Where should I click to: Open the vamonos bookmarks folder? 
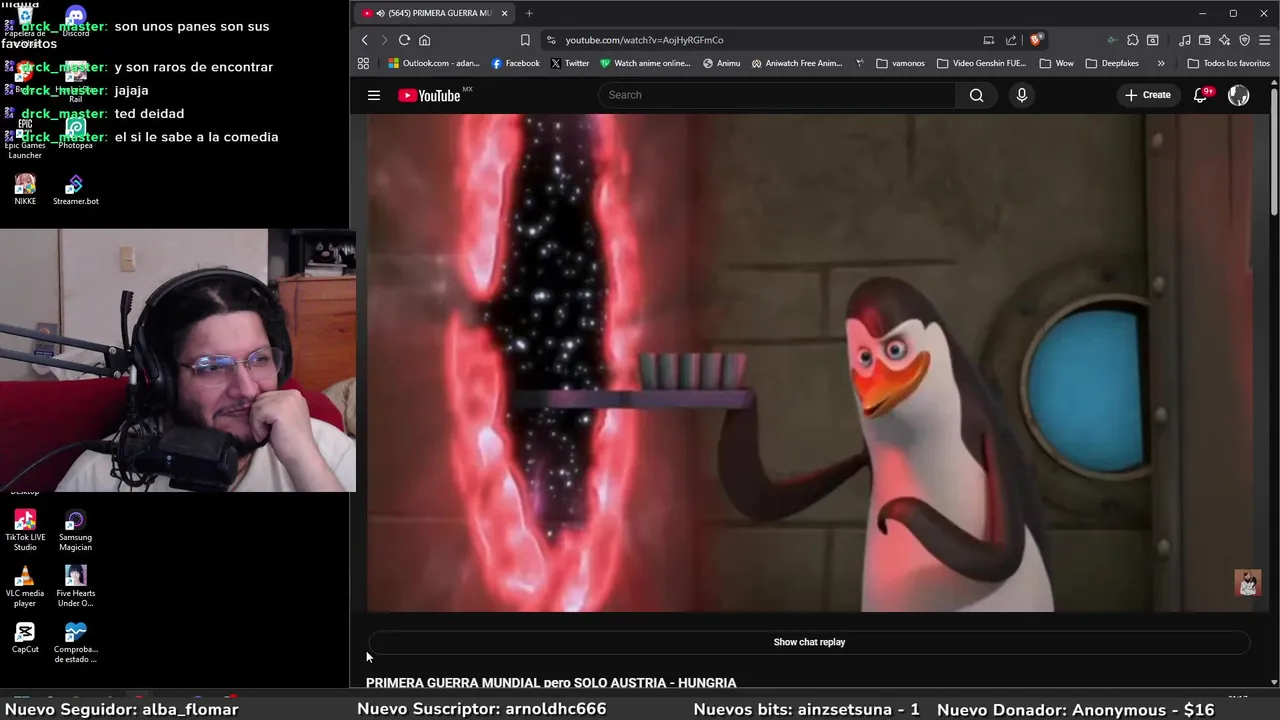click(900, 63)
